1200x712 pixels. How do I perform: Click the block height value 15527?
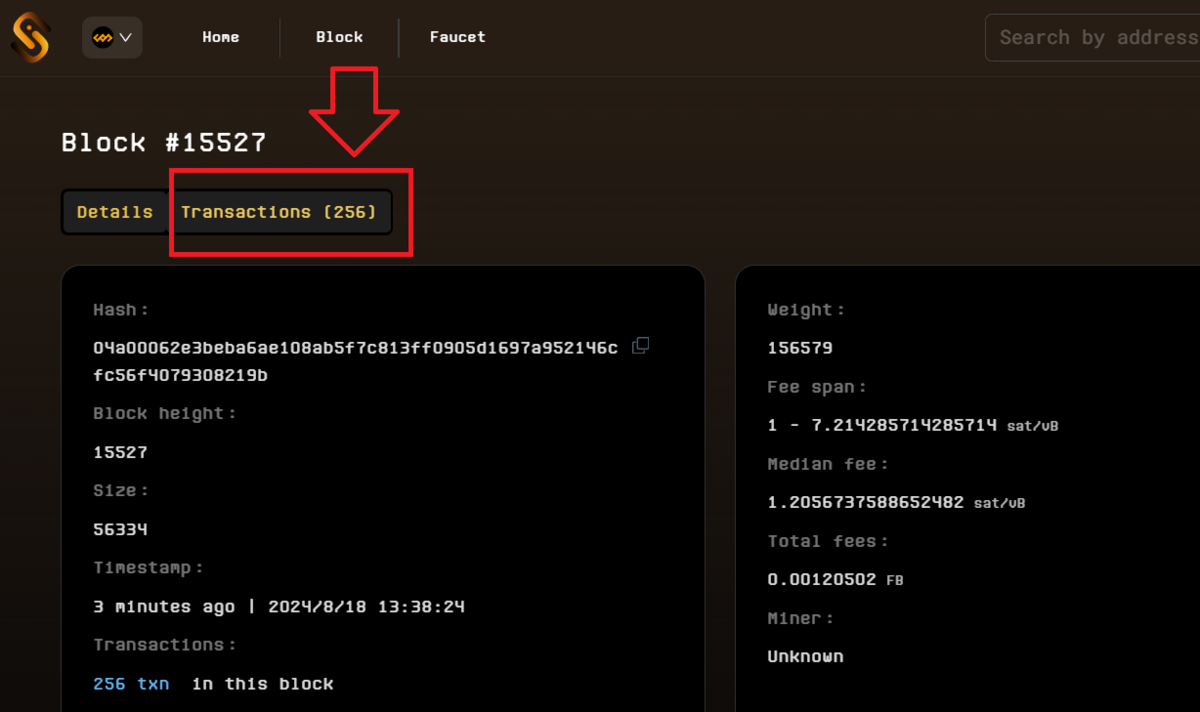[x=120, y=452]
